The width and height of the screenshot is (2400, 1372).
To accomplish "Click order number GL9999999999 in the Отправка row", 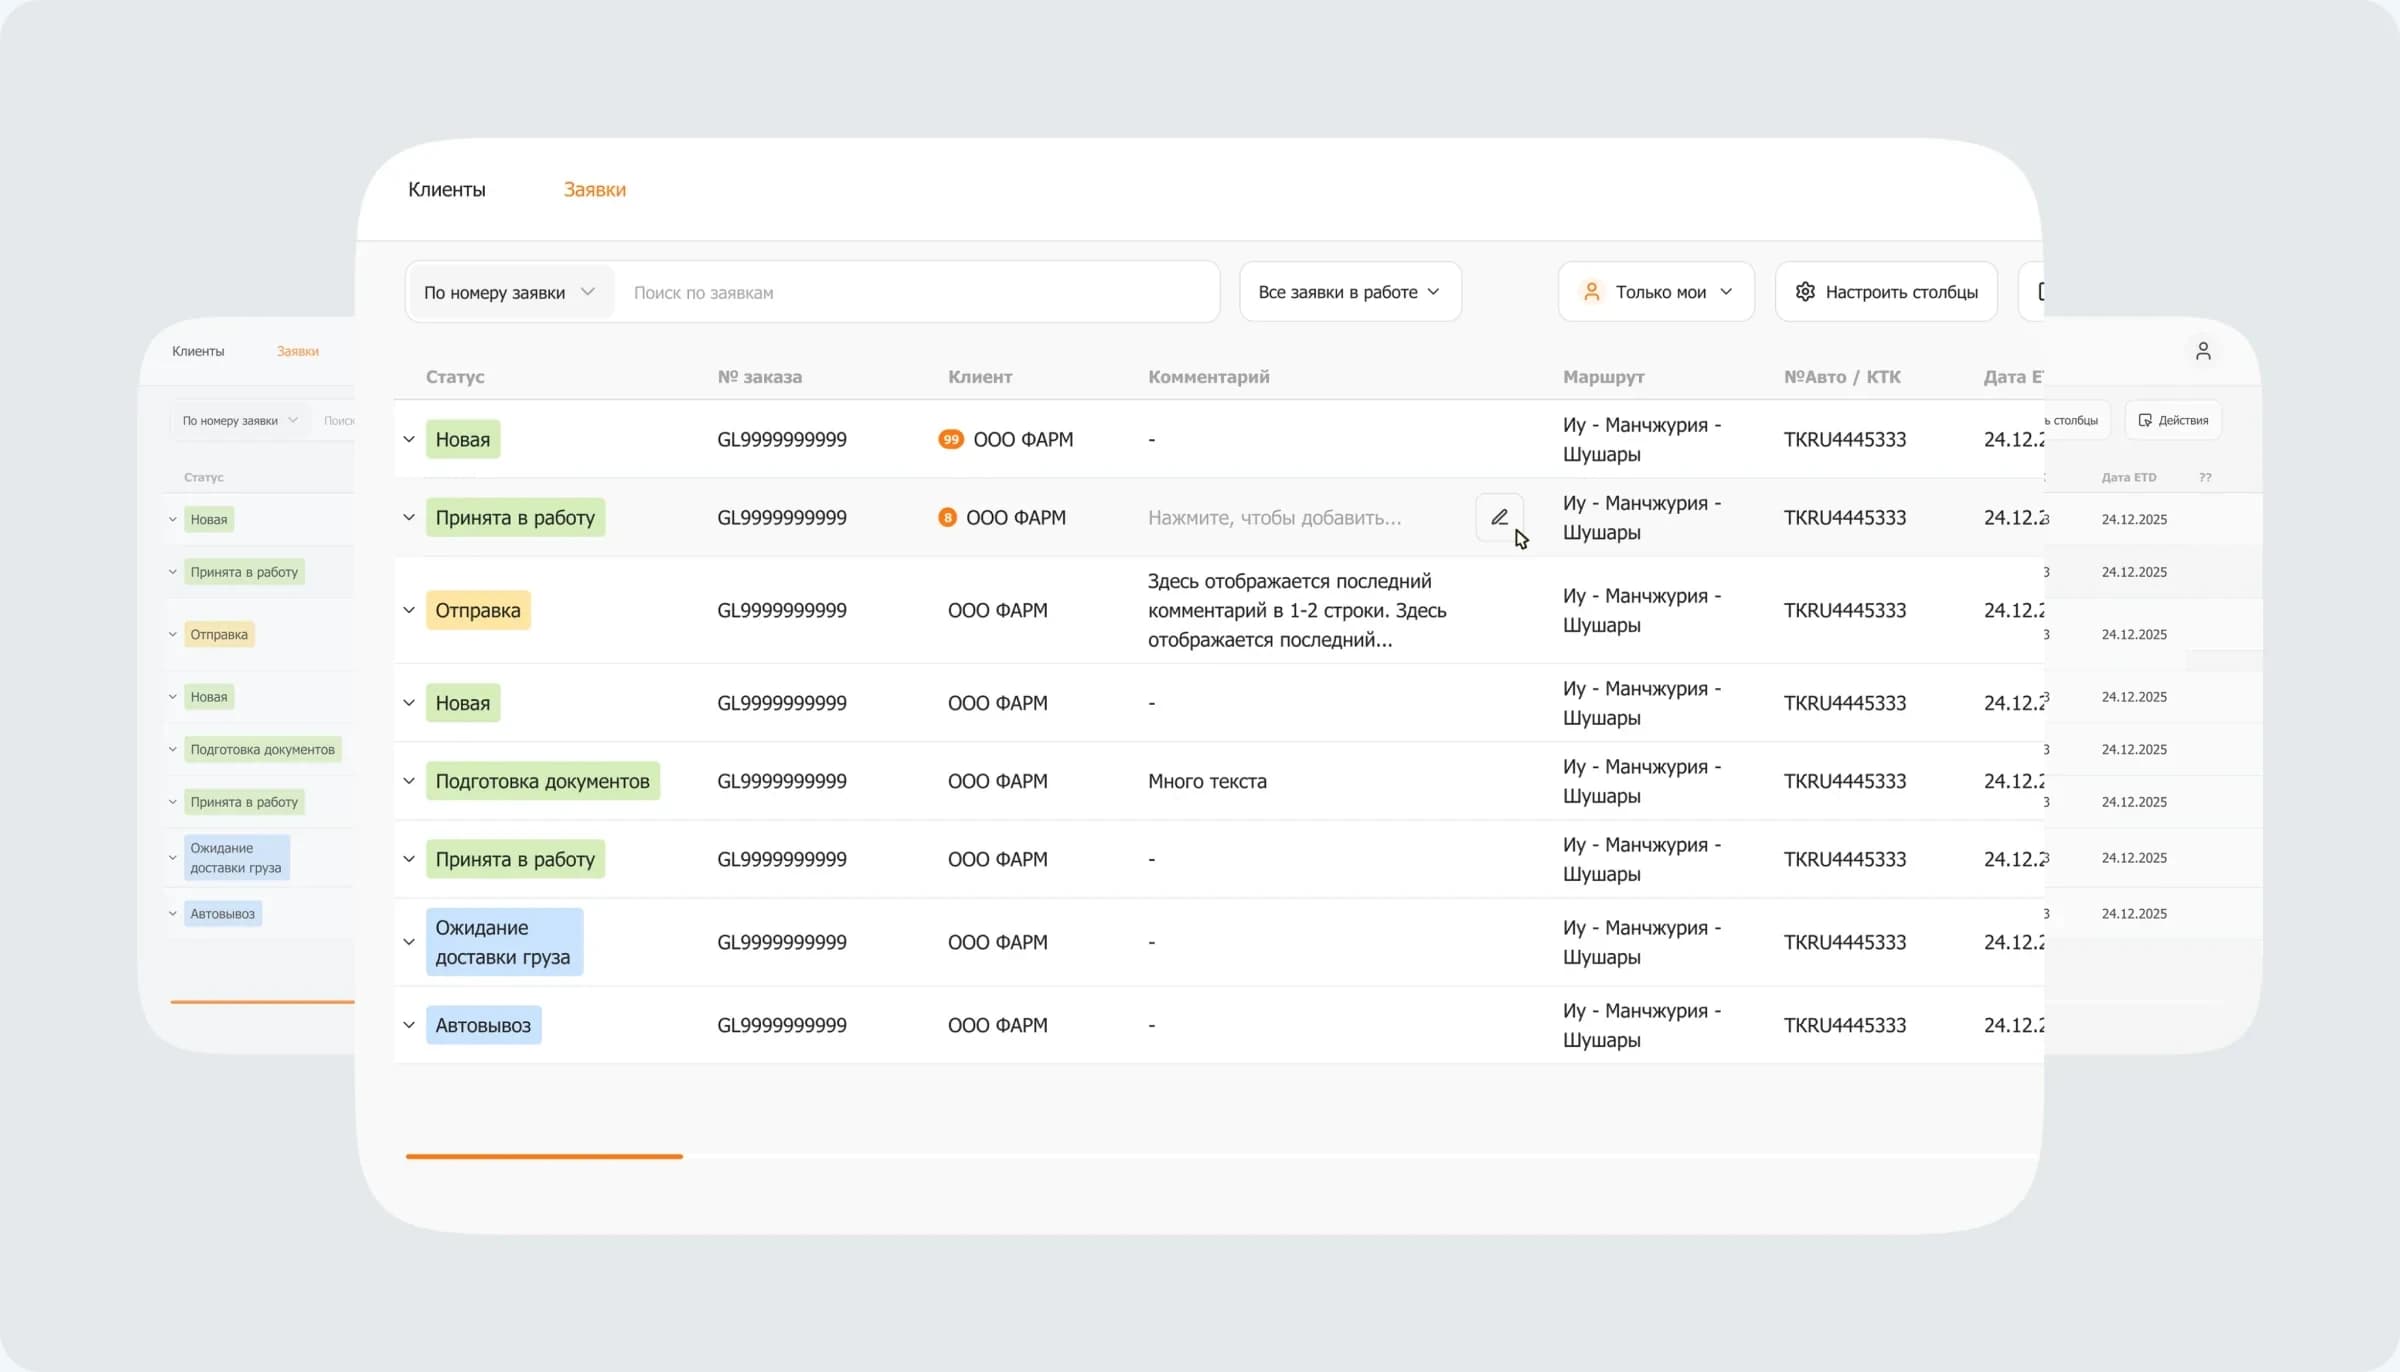I will click(x=782, y=610).
